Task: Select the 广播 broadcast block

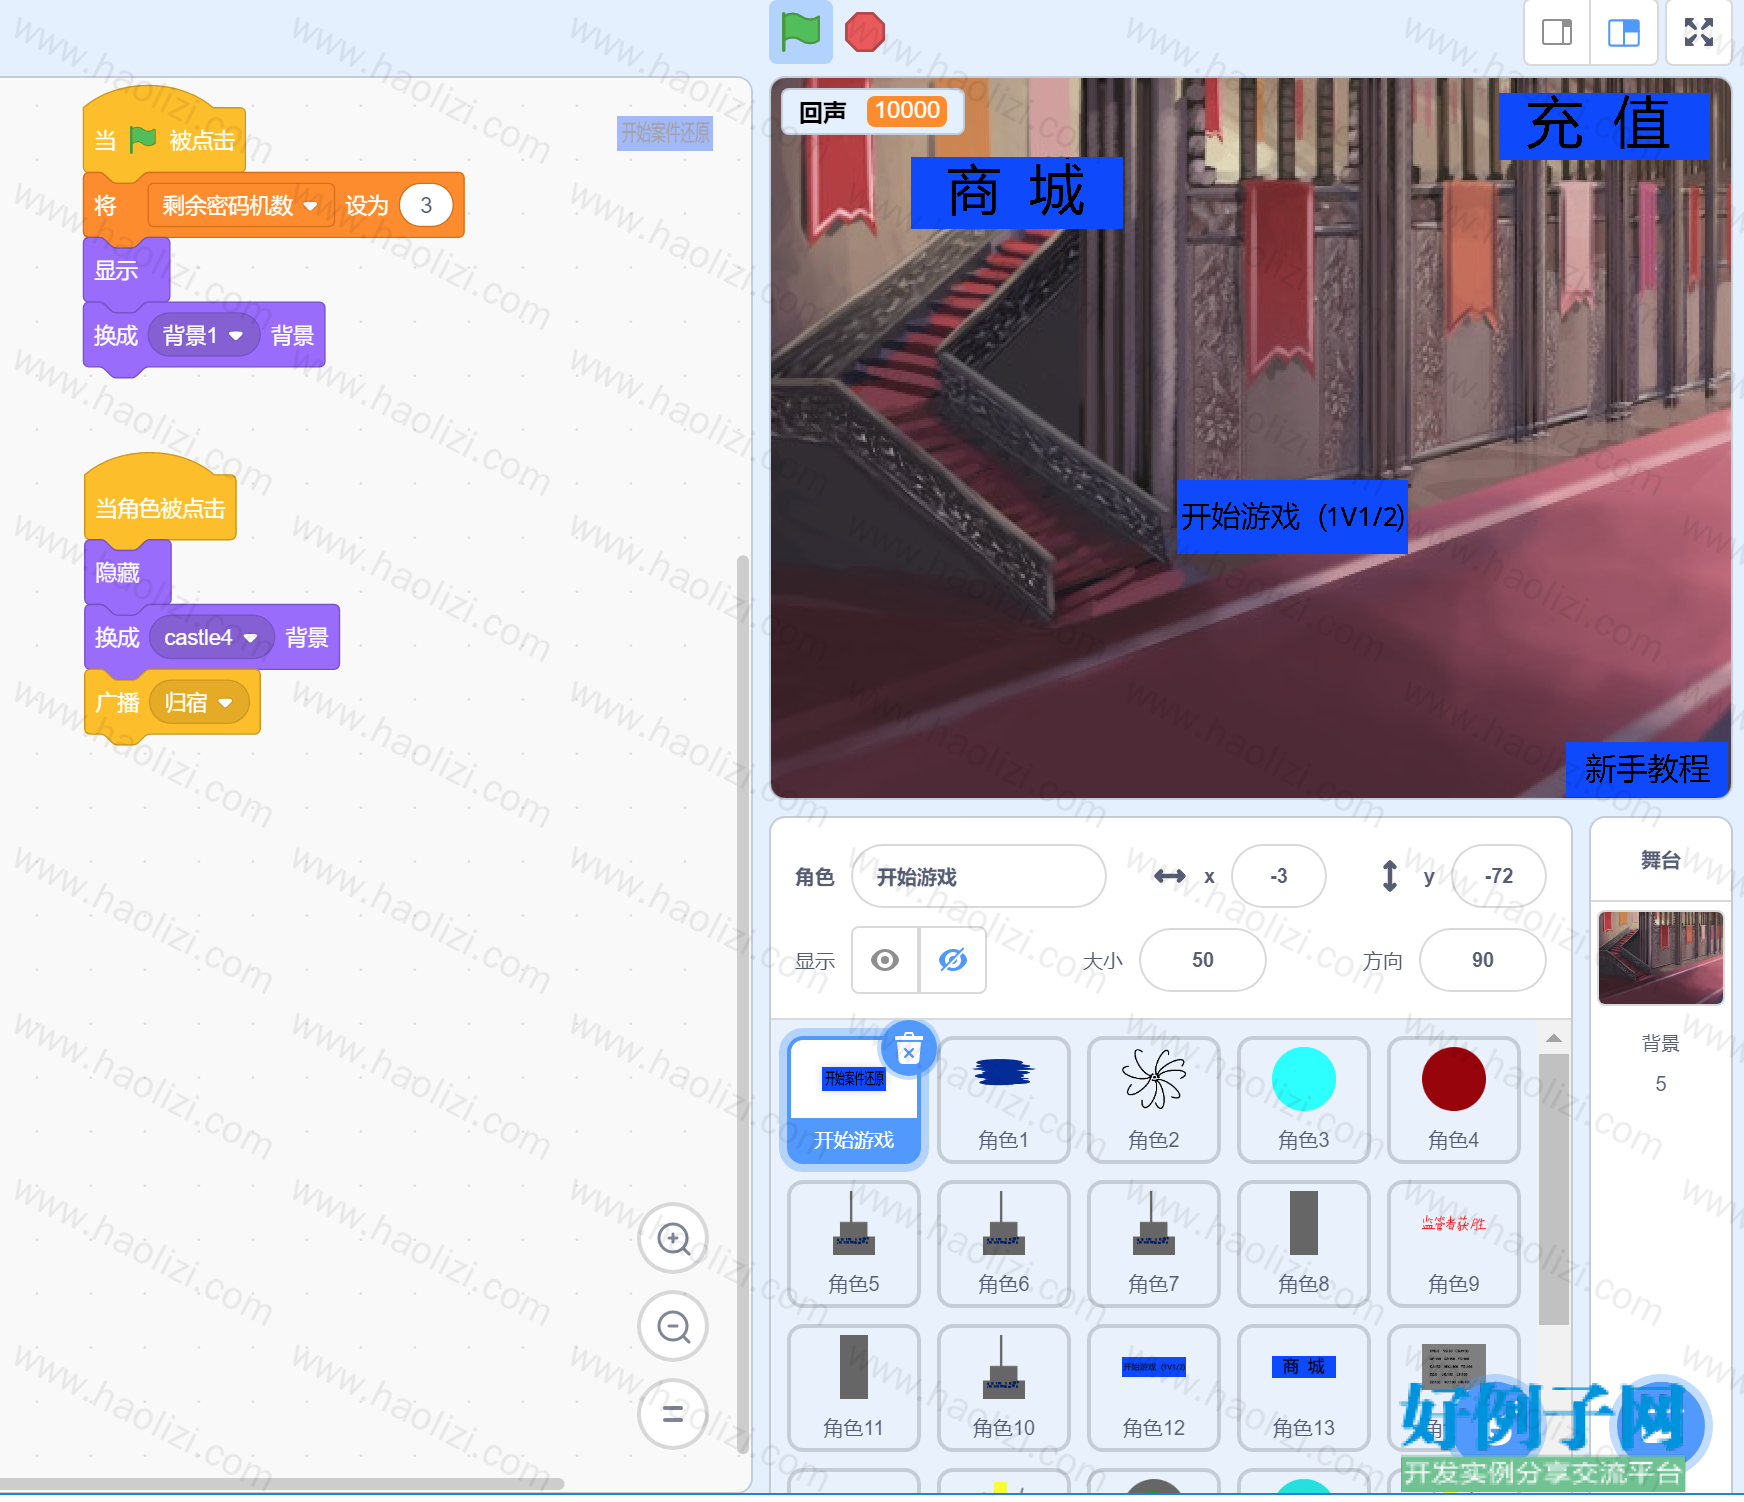Action: 172,703
